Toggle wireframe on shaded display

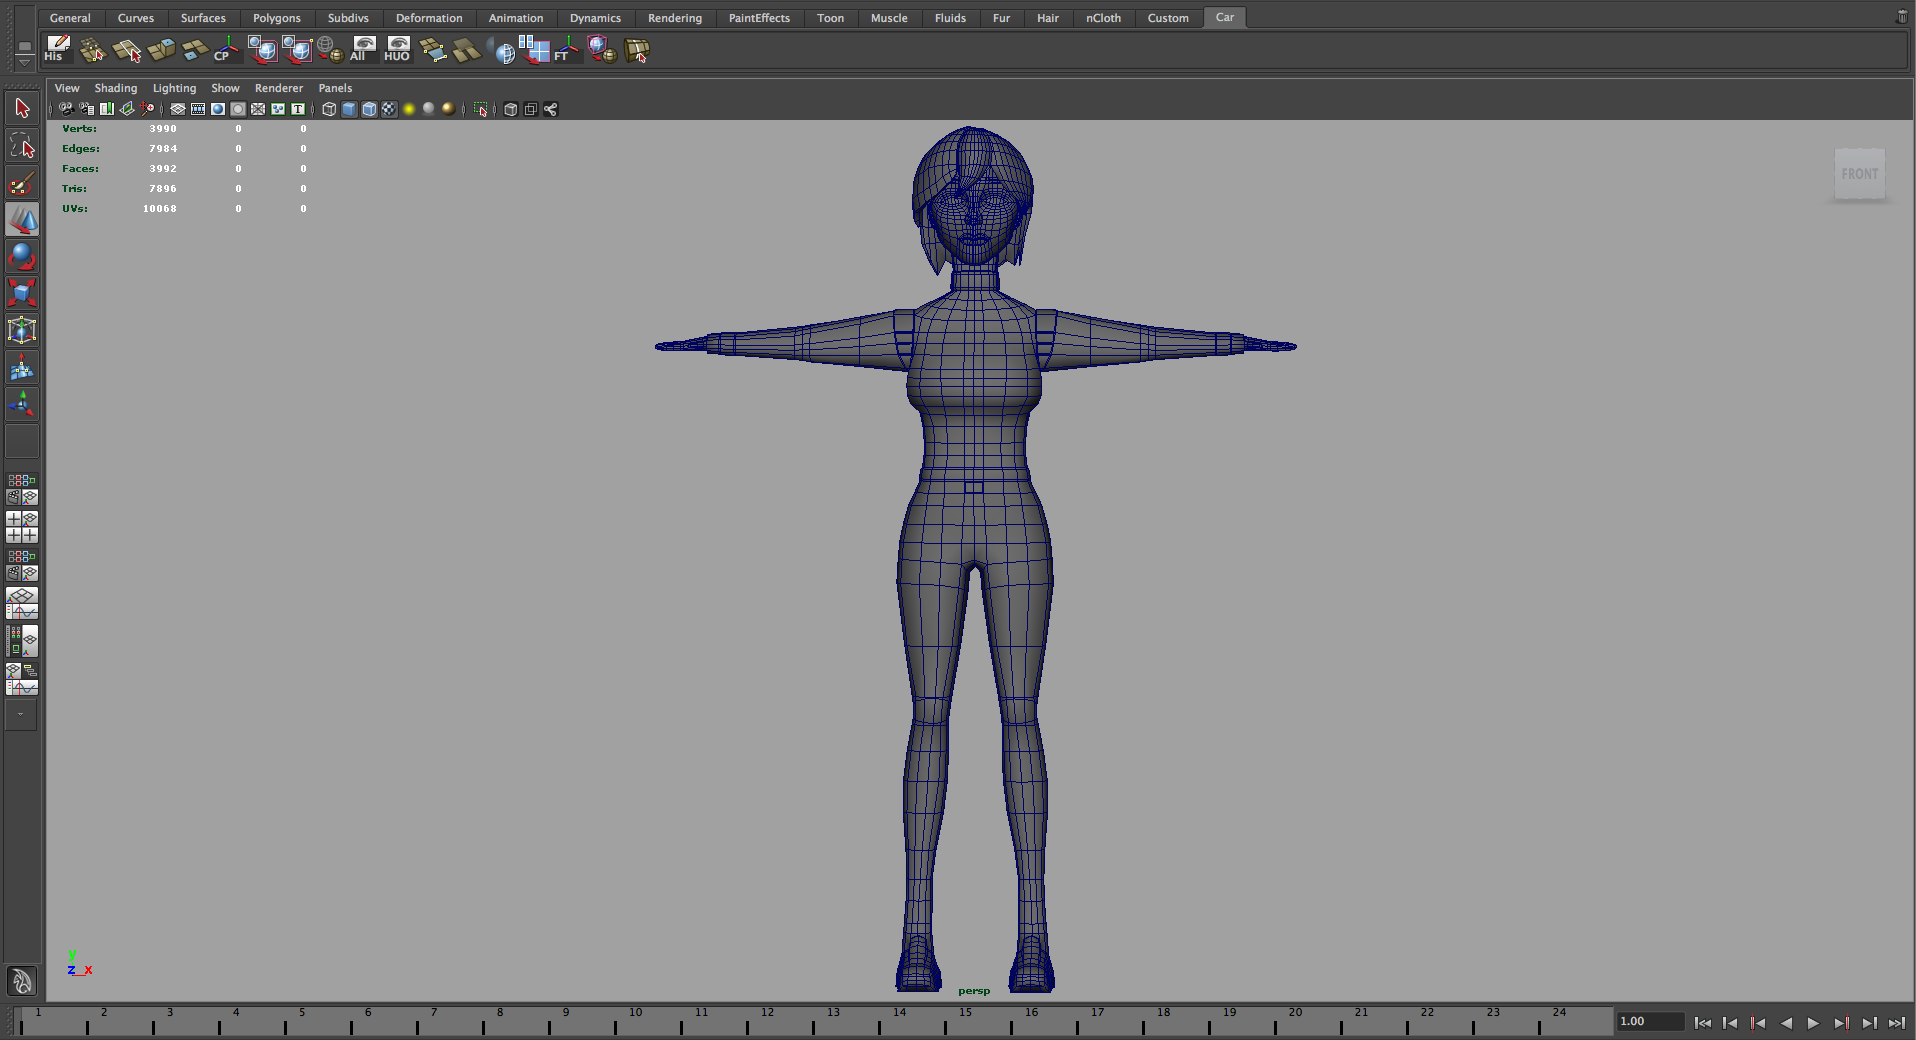(369, 109)
